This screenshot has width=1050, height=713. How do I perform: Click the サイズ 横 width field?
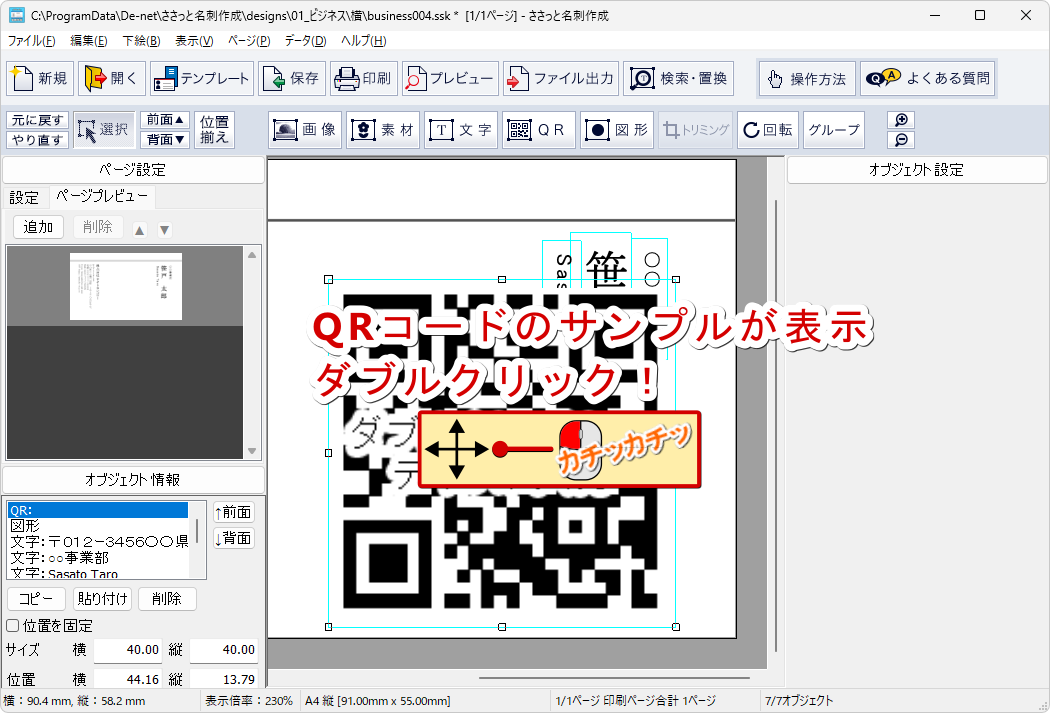click(x=128, y=649)
